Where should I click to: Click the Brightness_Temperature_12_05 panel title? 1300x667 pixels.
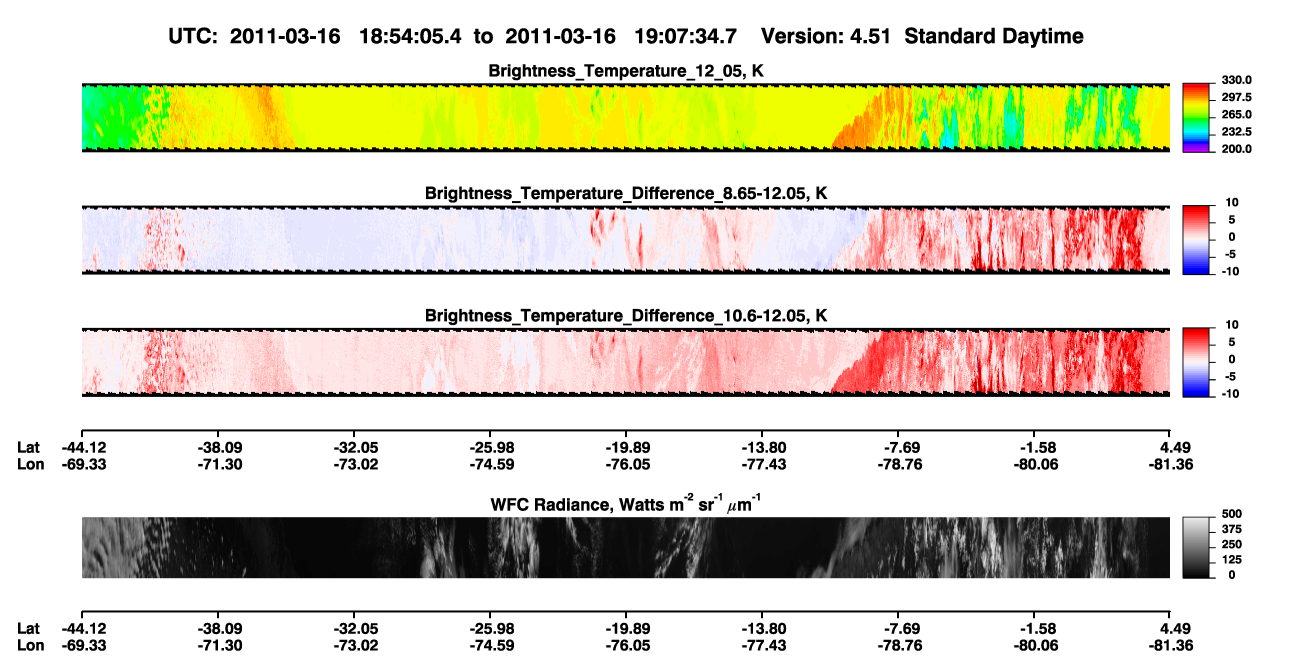[626, 71]
